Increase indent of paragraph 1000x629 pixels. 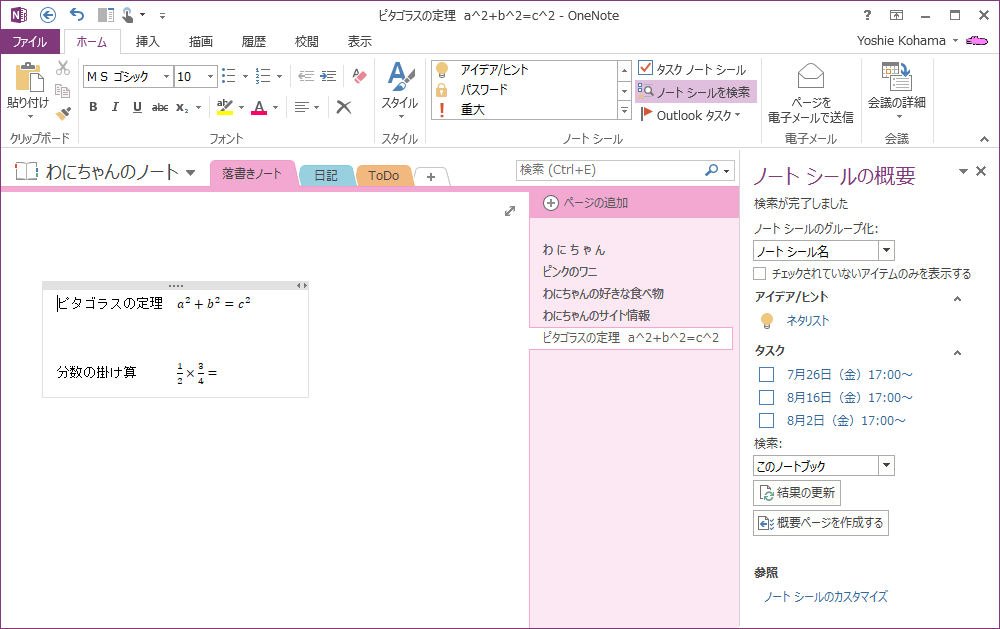328,76
